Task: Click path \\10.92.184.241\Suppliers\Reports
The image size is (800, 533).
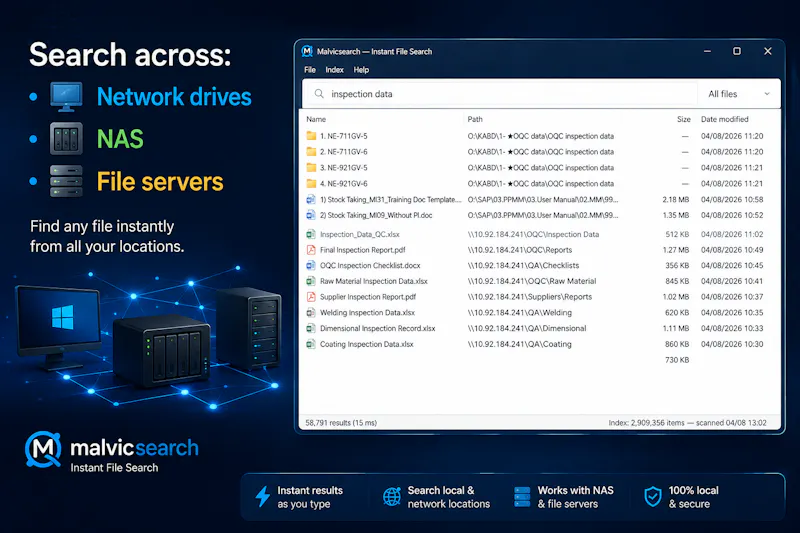Action: [530, 297]
